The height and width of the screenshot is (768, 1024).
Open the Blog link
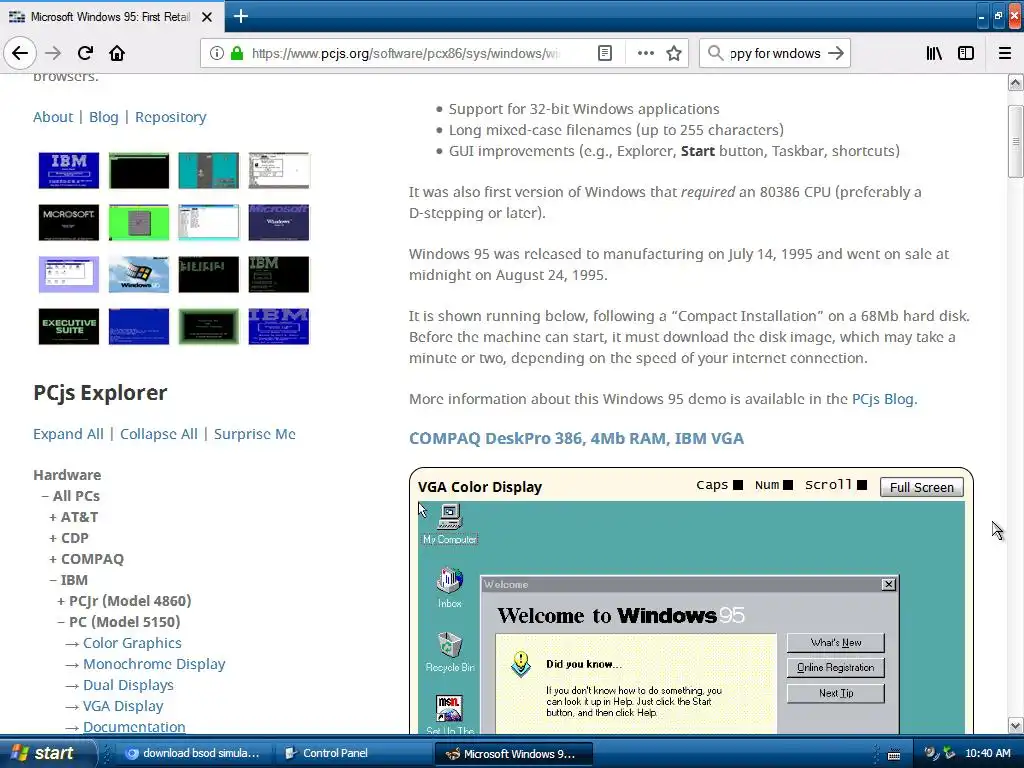click(104, 117)
